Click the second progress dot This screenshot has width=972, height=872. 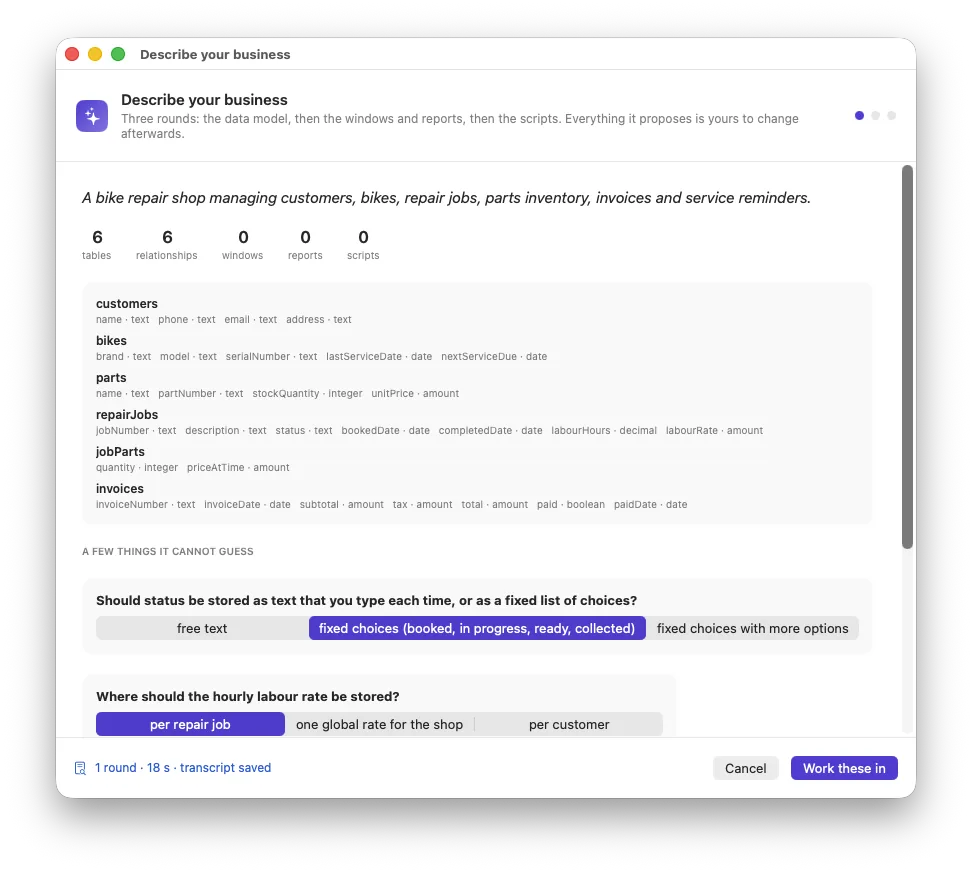(875, 115)
